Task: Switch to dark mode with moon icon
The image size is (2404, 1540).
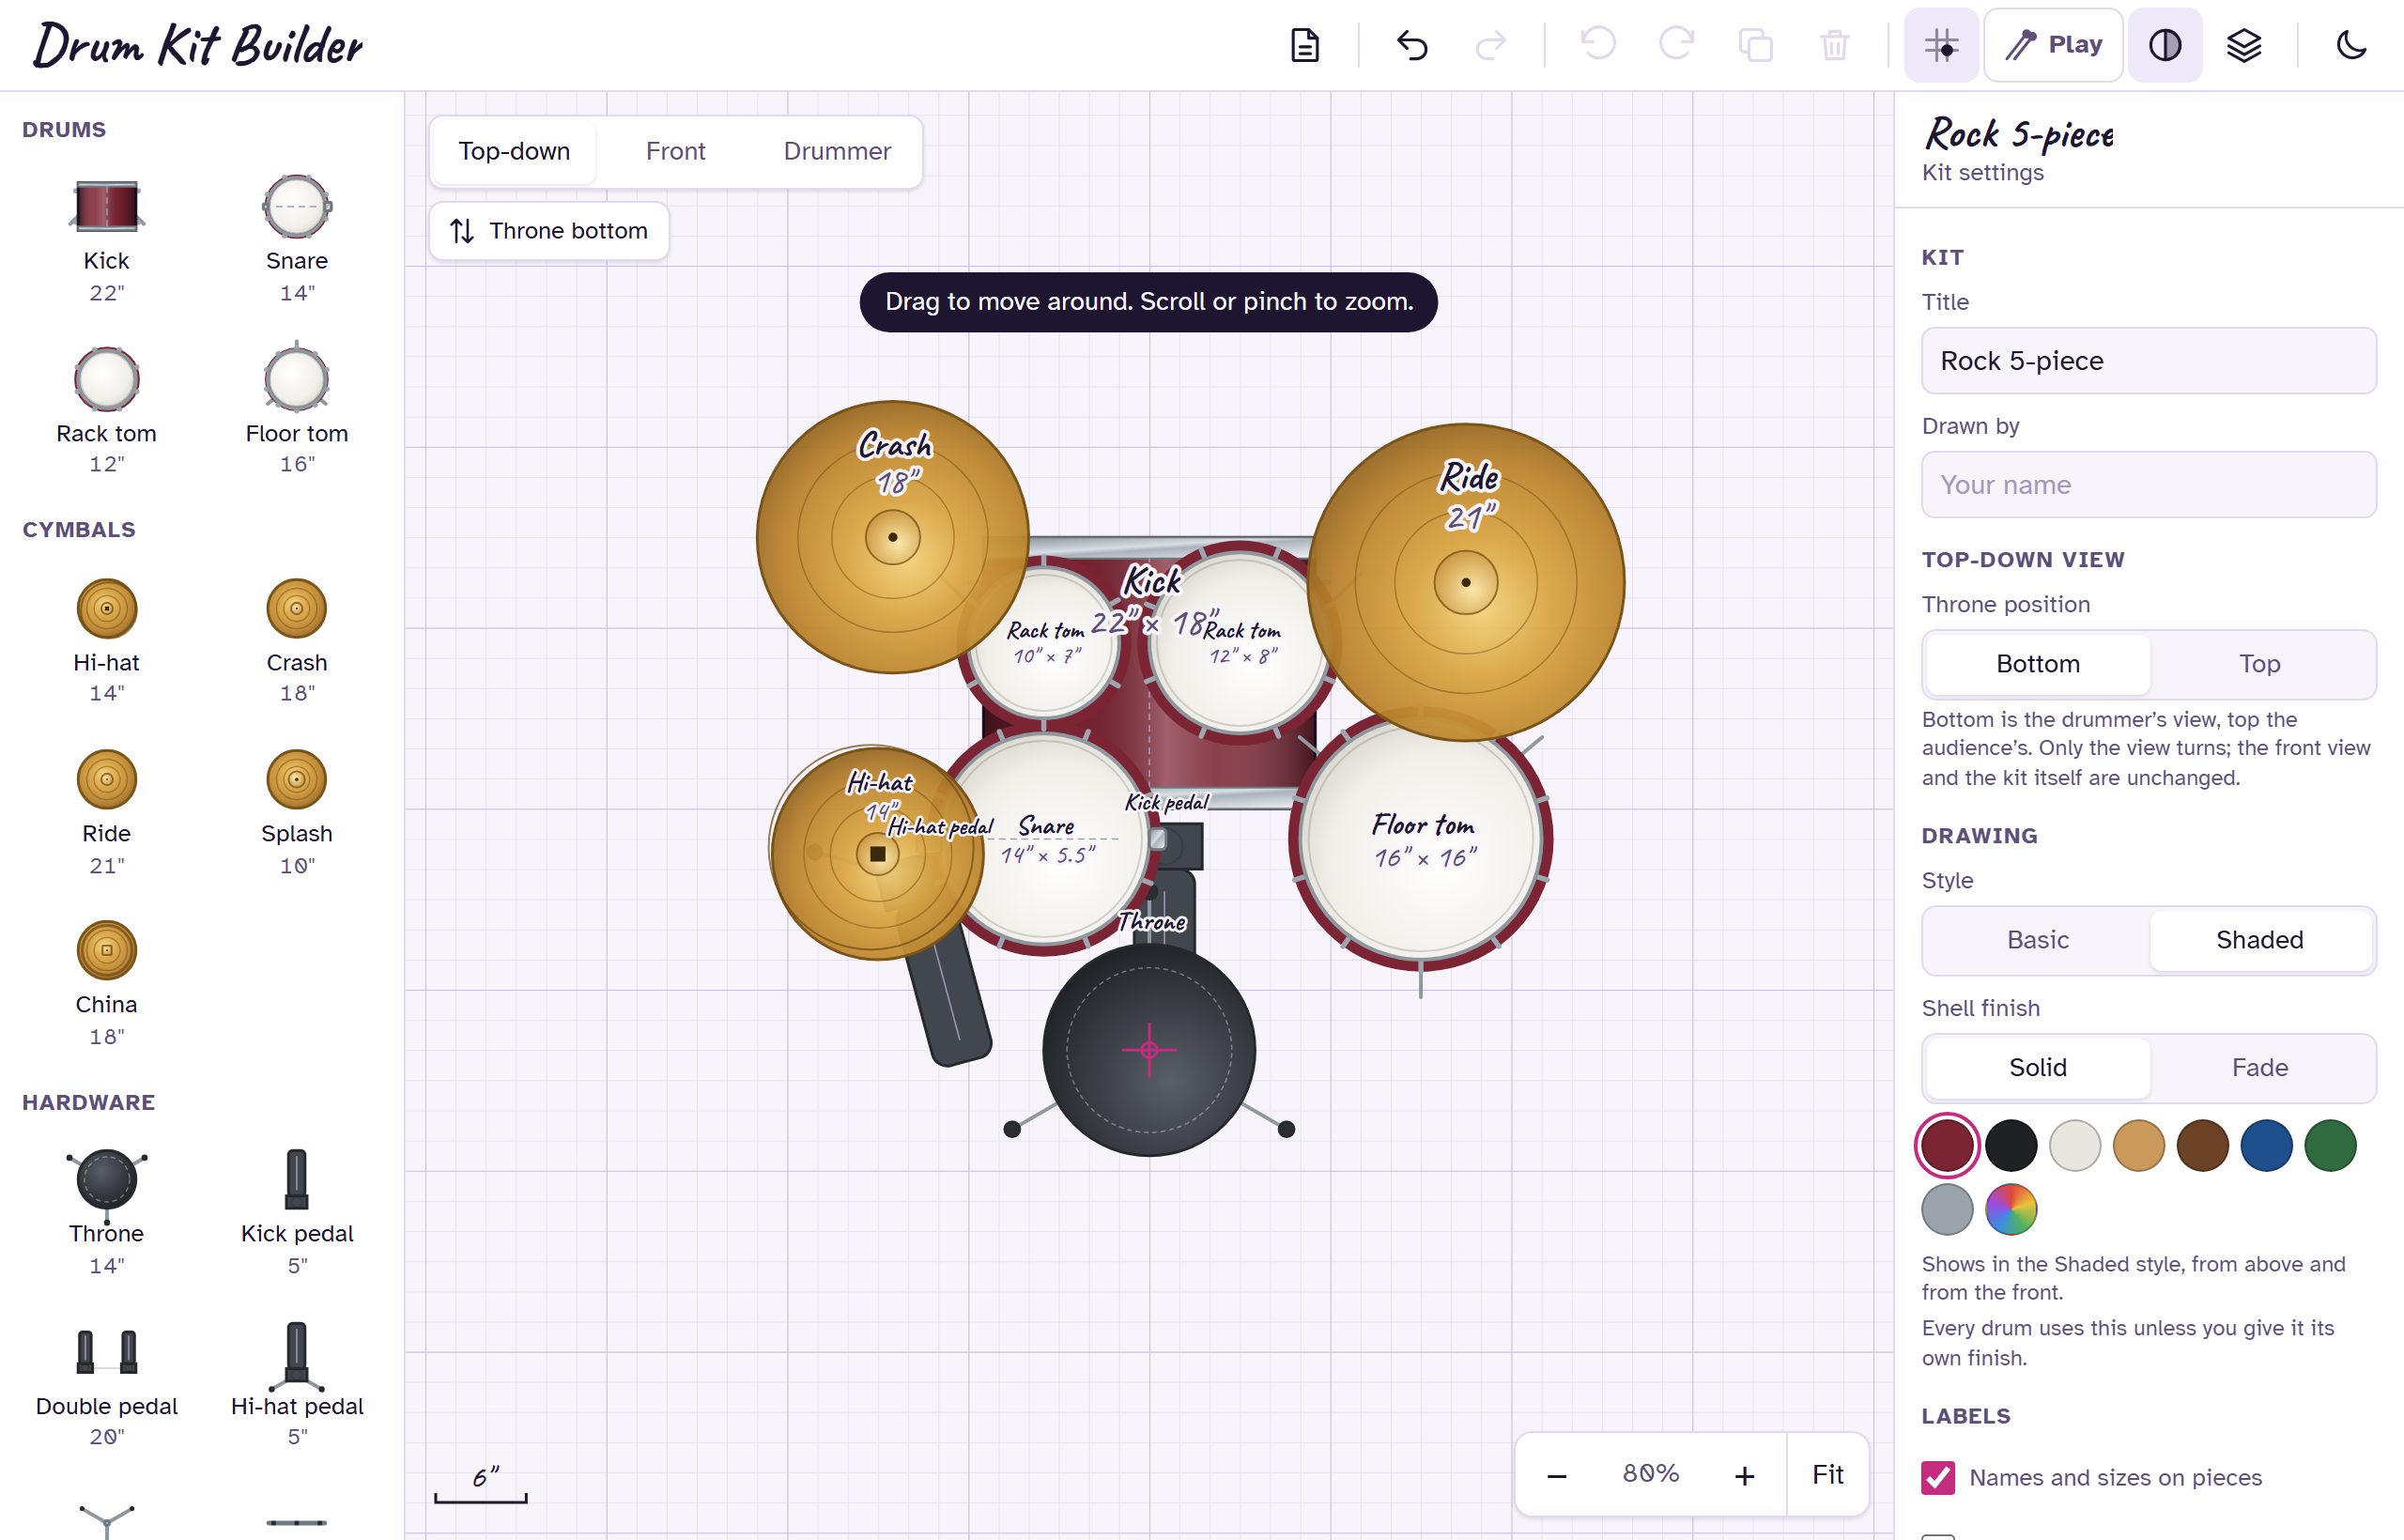Action: 2351,45
